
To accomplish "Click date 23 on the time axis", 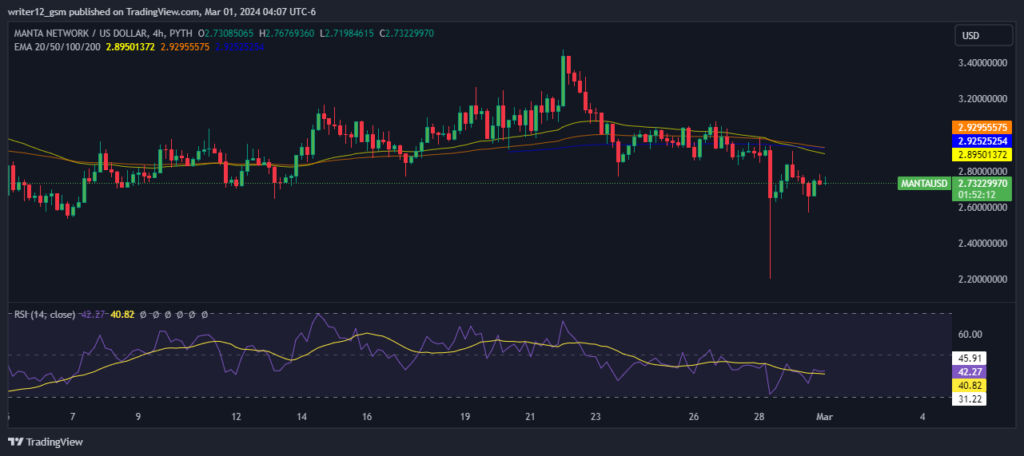I will [x=596, y=417].
